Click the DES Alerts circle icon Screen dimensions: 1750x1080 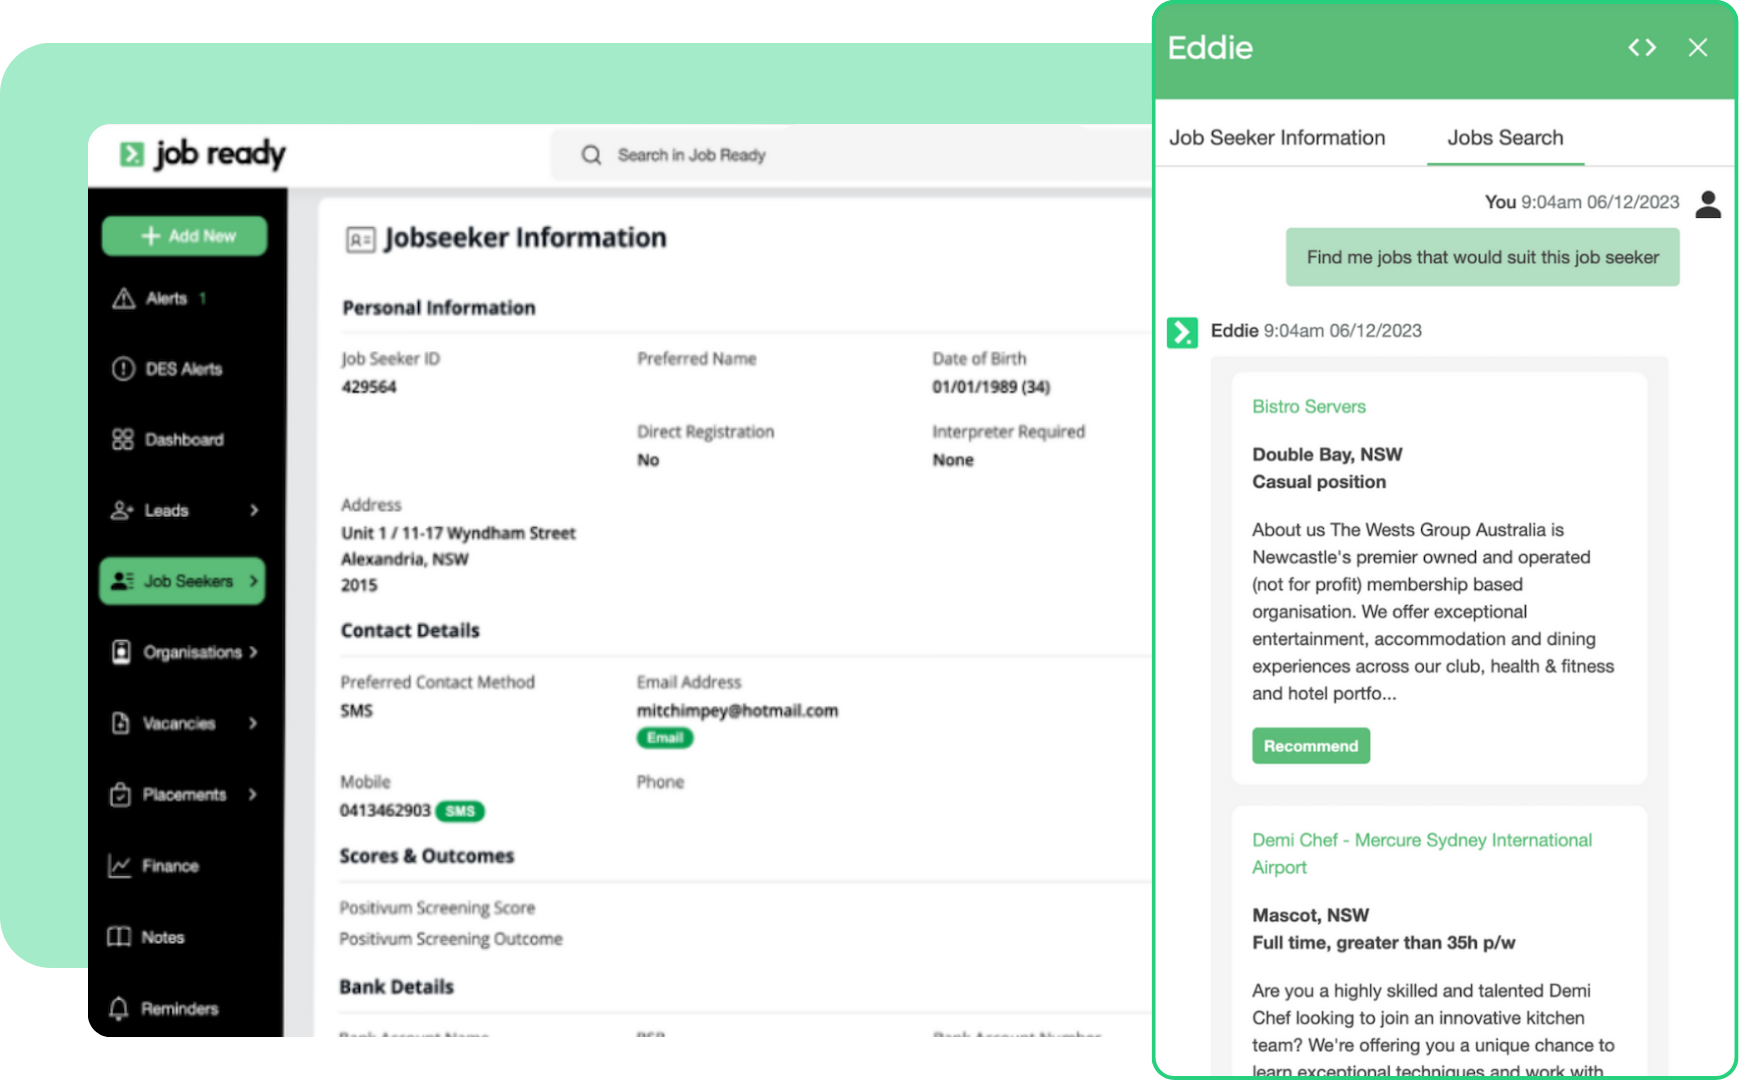[123, 369]
